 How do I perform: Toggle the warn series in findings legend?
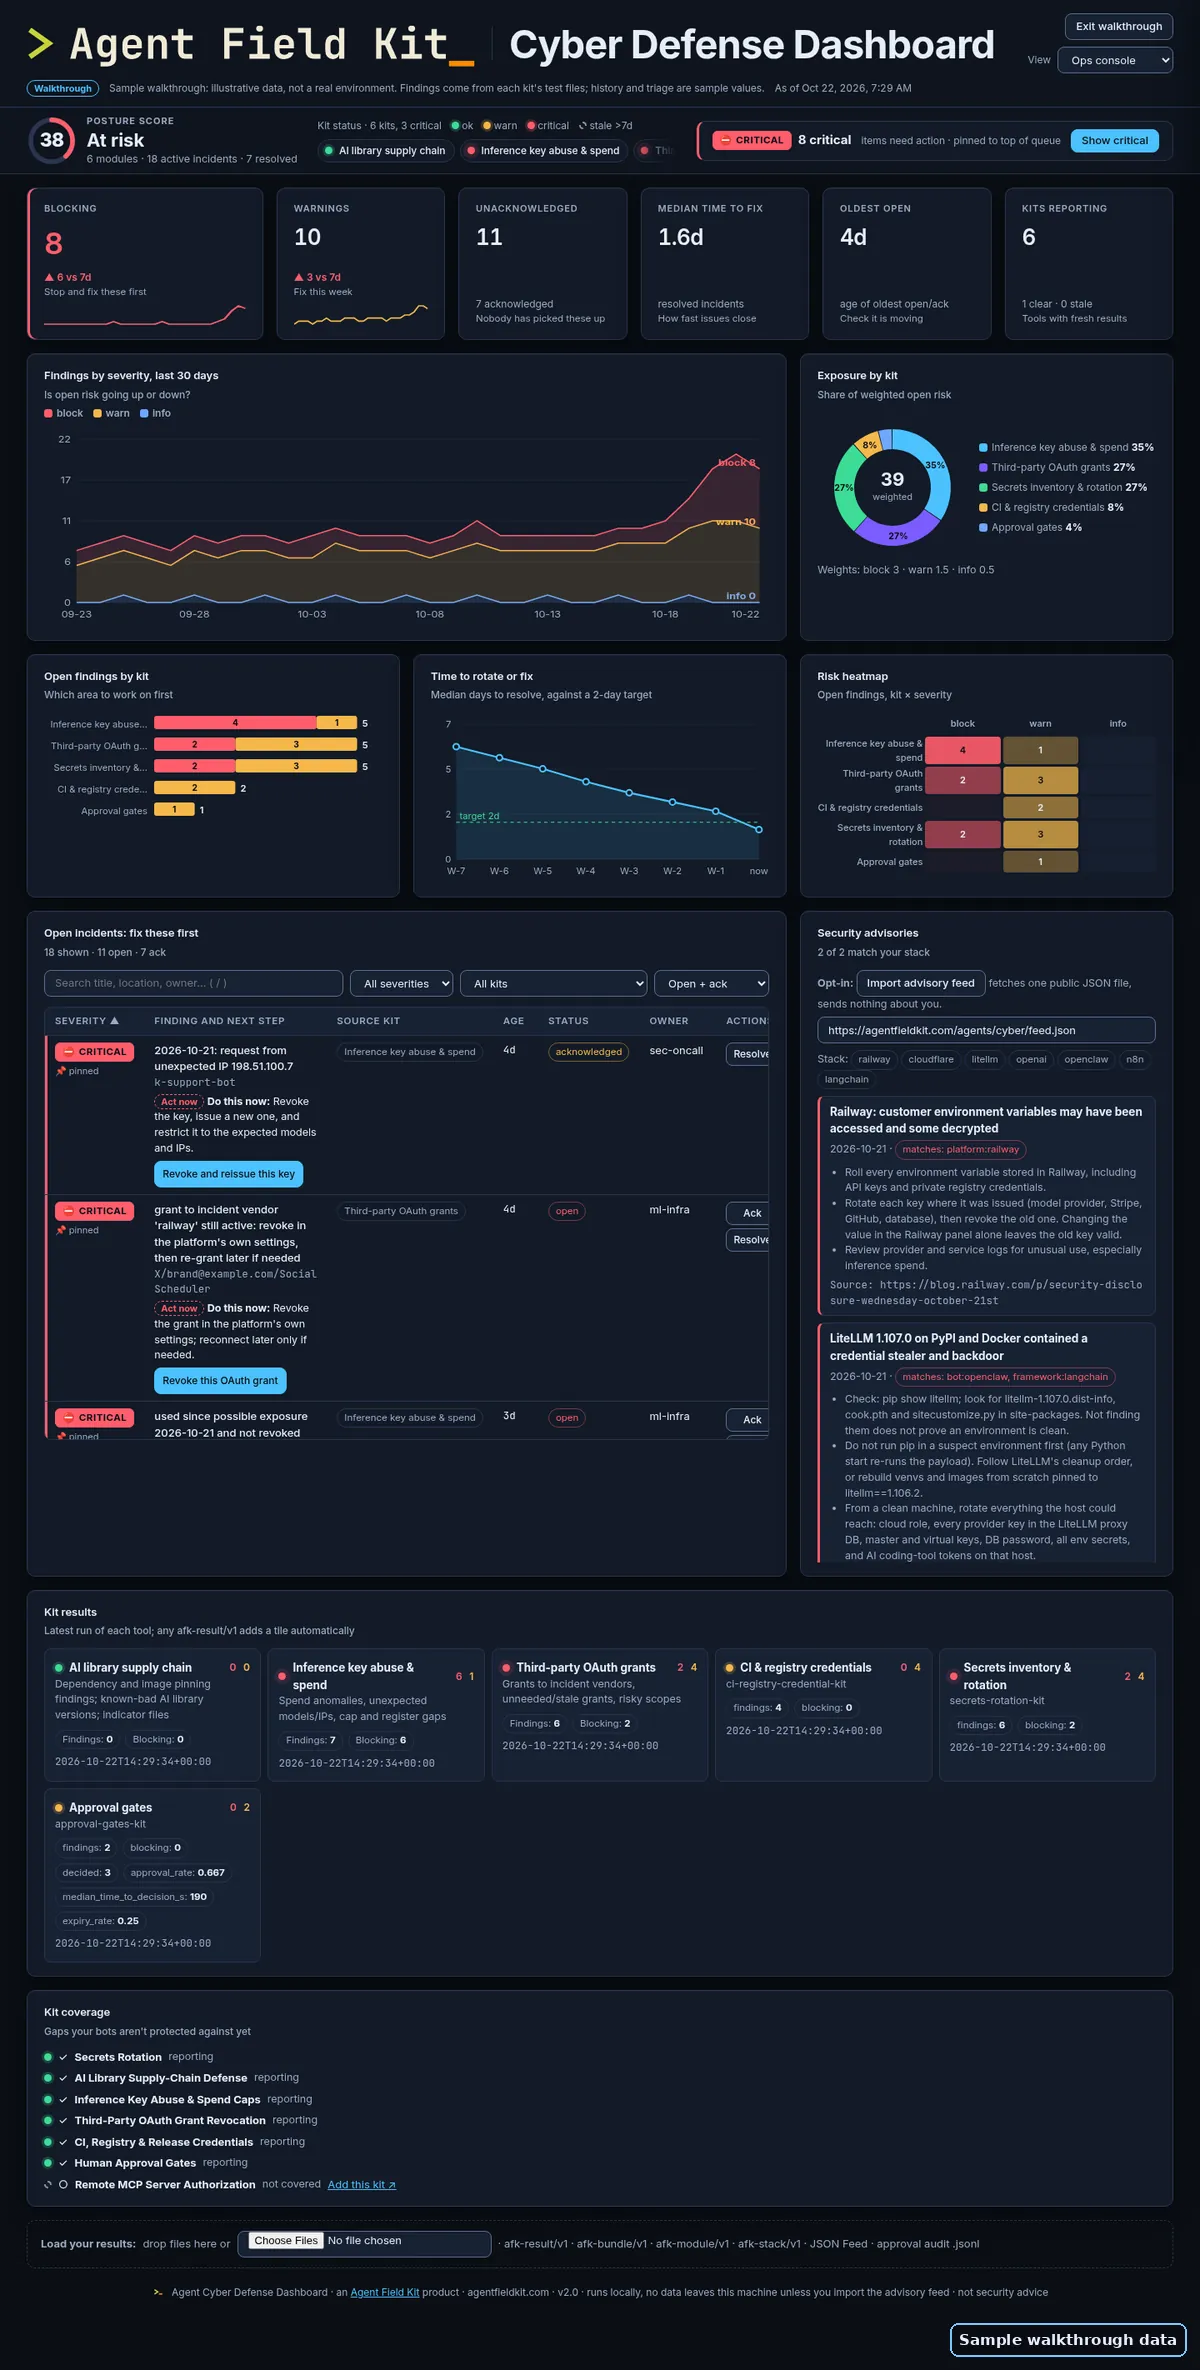[111, 413]
